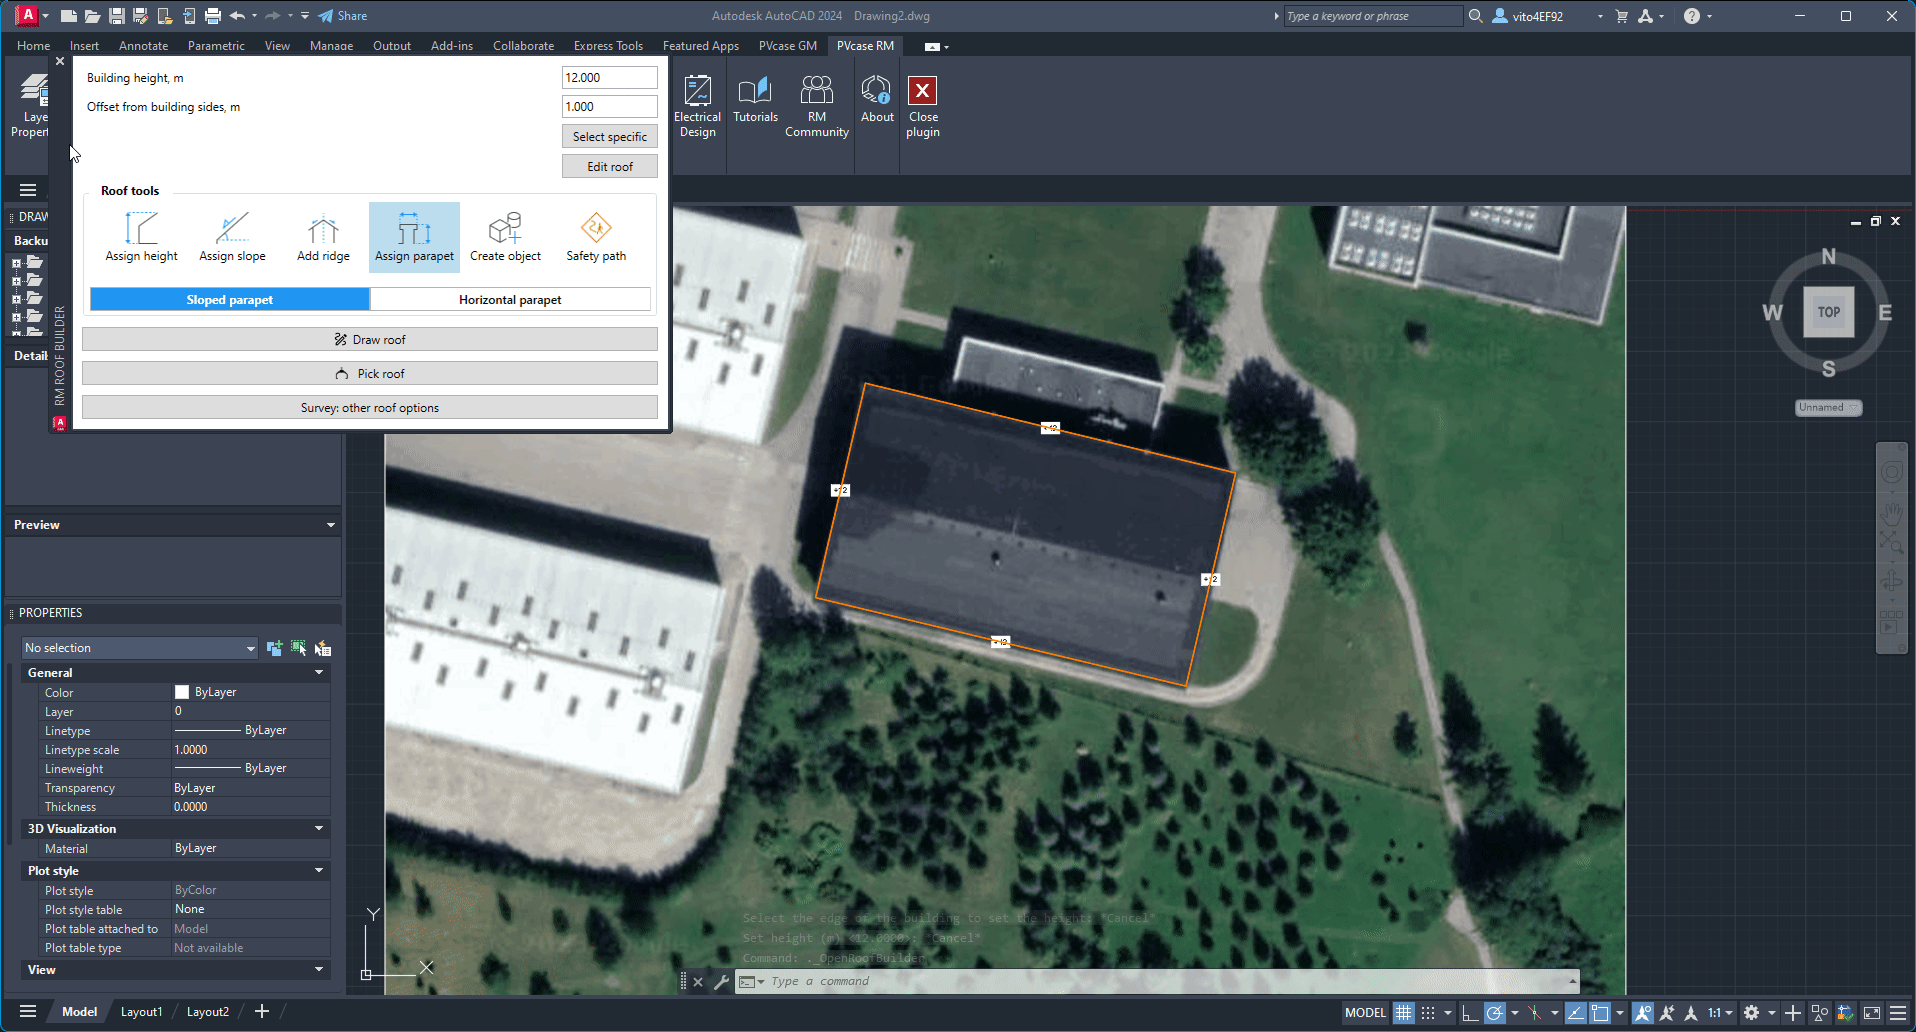This screenshot has width=1916, height=1032.
Task: Open Layer Properties in the ribbon
Action: [30, 106]
